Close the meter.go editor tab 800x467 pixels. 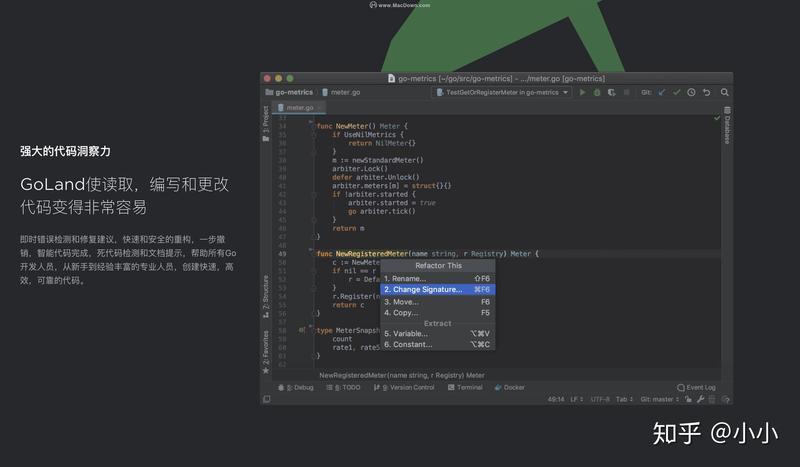tap(320, 108)
